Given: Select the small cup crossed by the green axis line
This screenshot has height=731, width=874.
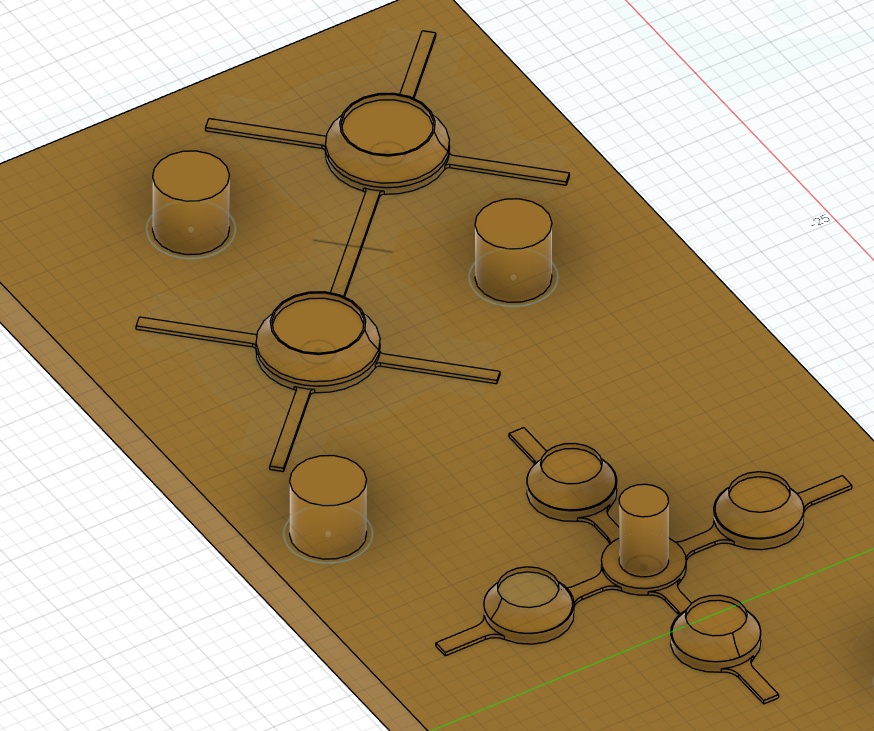Looking at the screenshot, I should [x=715, y=633].
